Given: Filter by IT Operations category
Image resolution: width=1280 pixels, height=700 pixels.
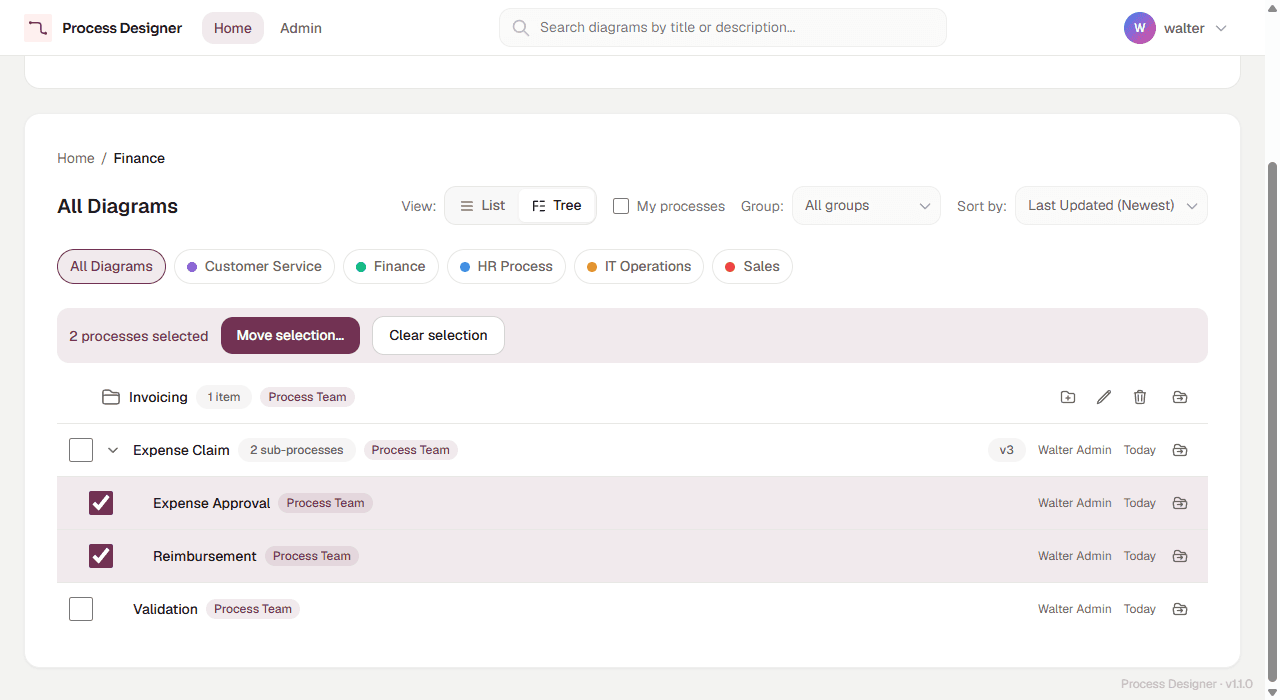Looking at the screenshot, I should (x=639, y=267).
